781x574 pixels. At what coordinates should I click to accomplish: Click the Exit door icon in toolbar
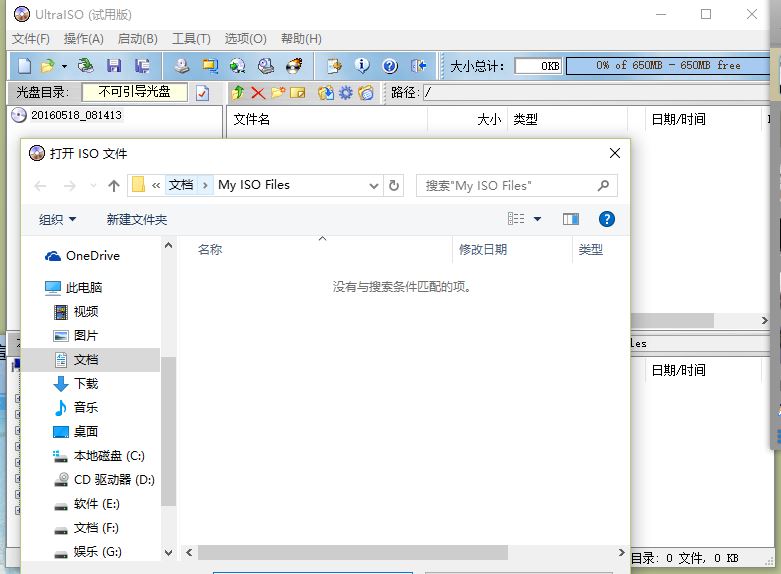[418, 66]
